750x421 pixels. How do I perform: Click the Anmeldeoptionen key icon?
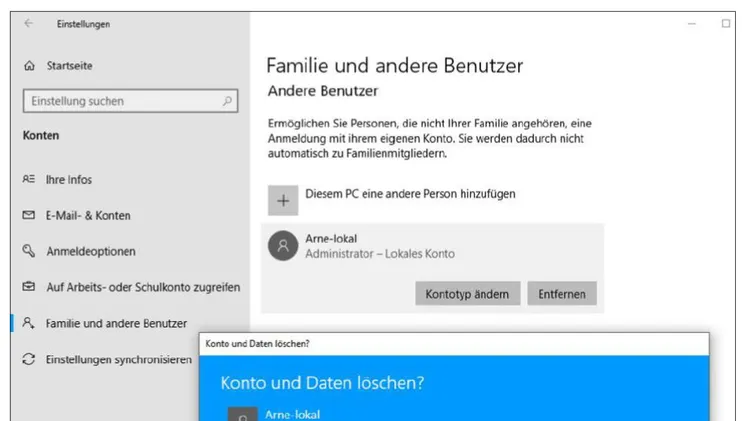[29, 251]
